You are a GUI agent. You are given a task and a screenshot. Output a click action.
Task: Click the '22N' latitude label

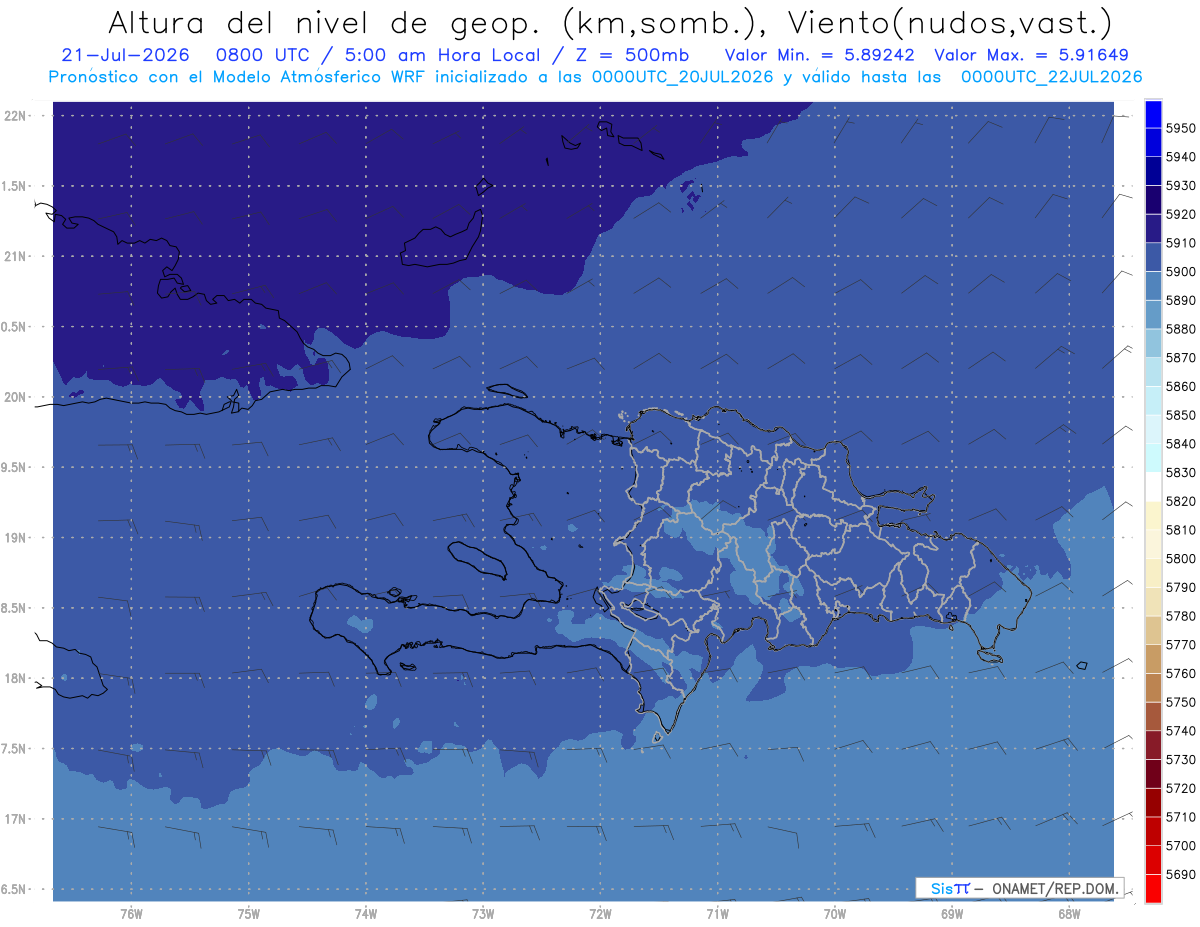coord(16,116)
